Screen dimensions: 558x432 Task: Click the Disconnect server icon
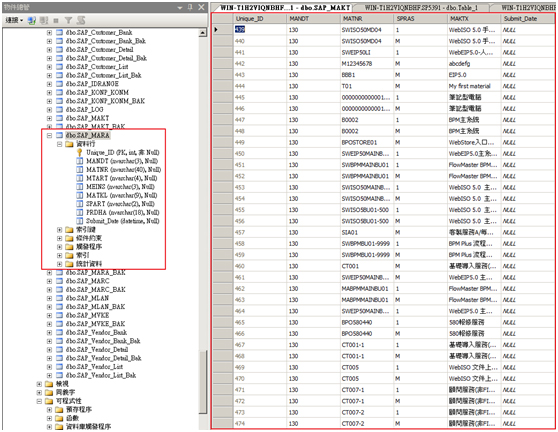(44, 20)
